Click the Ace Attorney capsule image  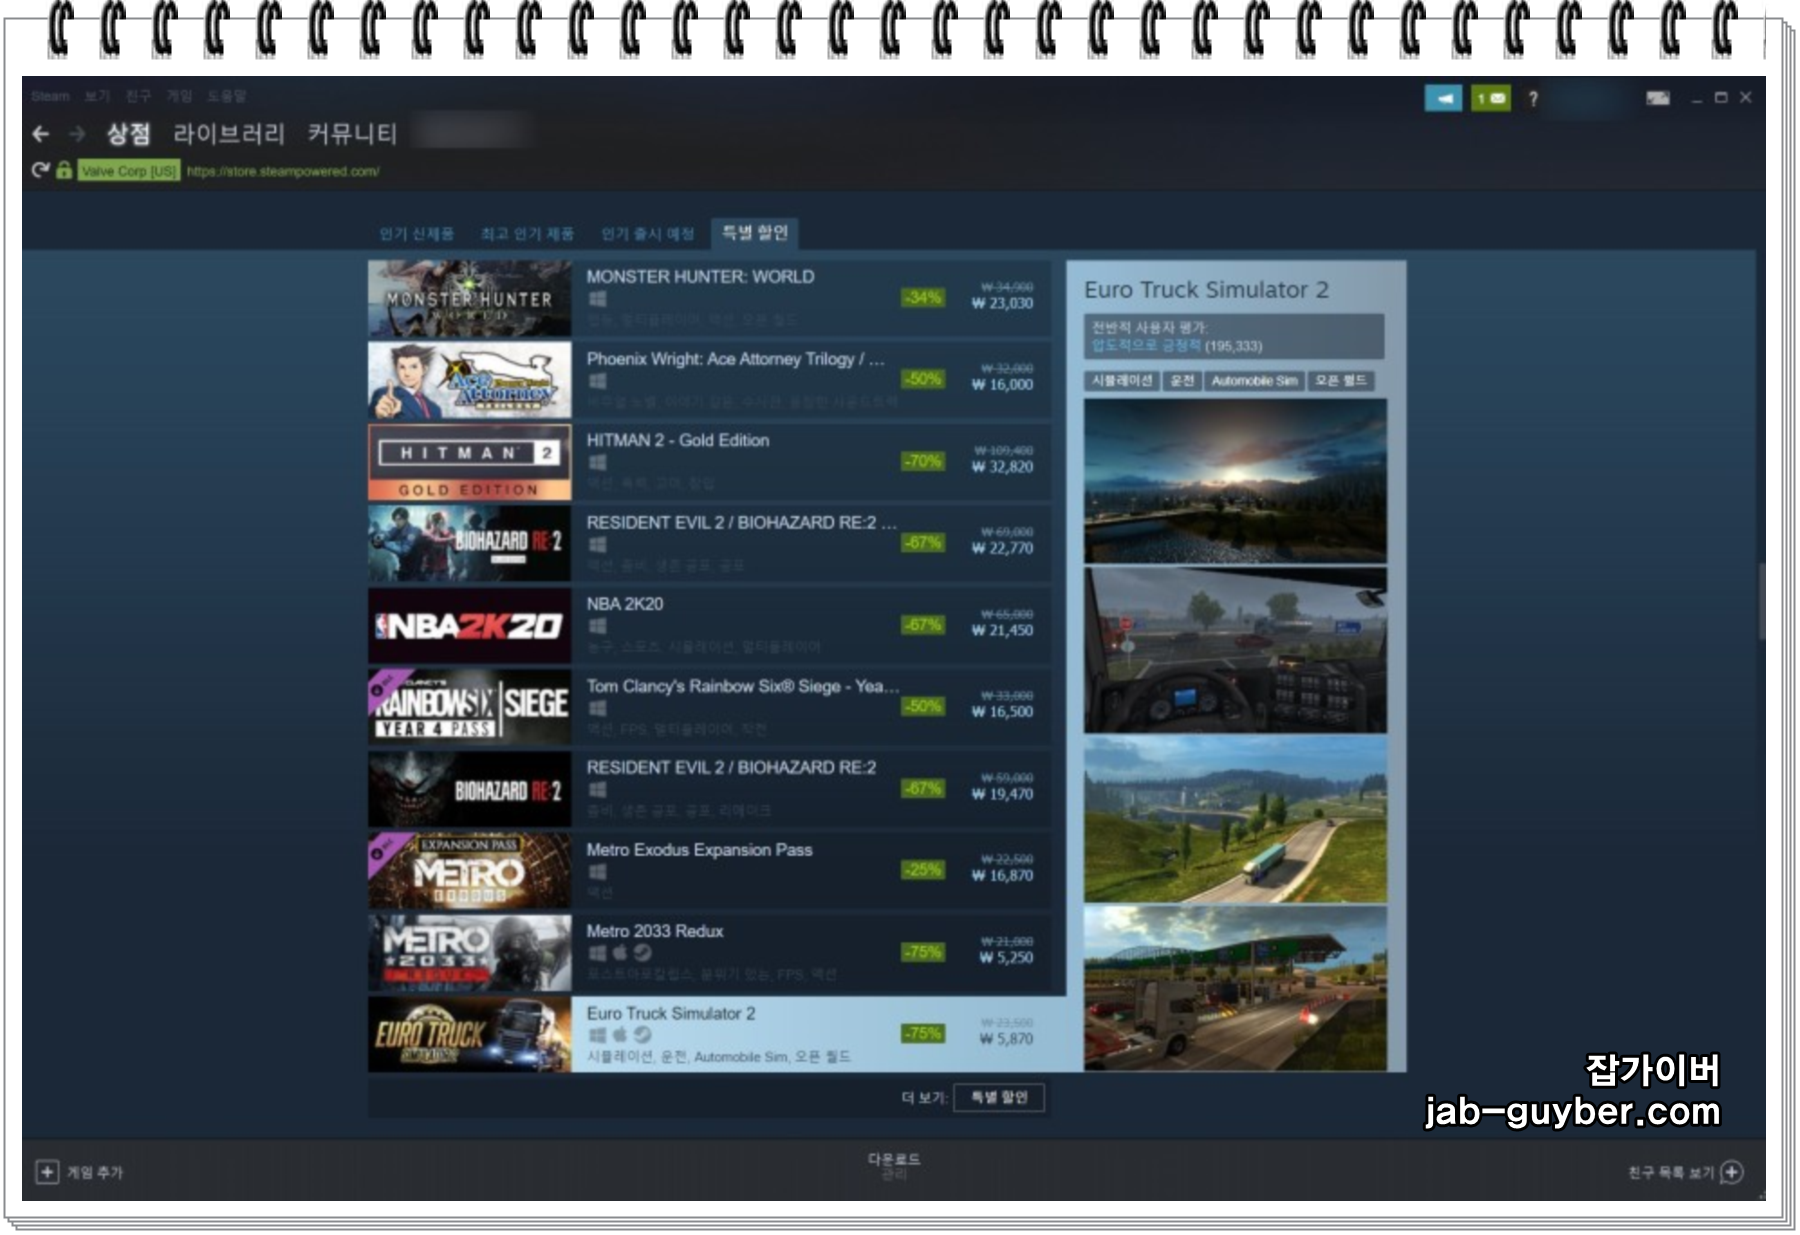point(470,380)
